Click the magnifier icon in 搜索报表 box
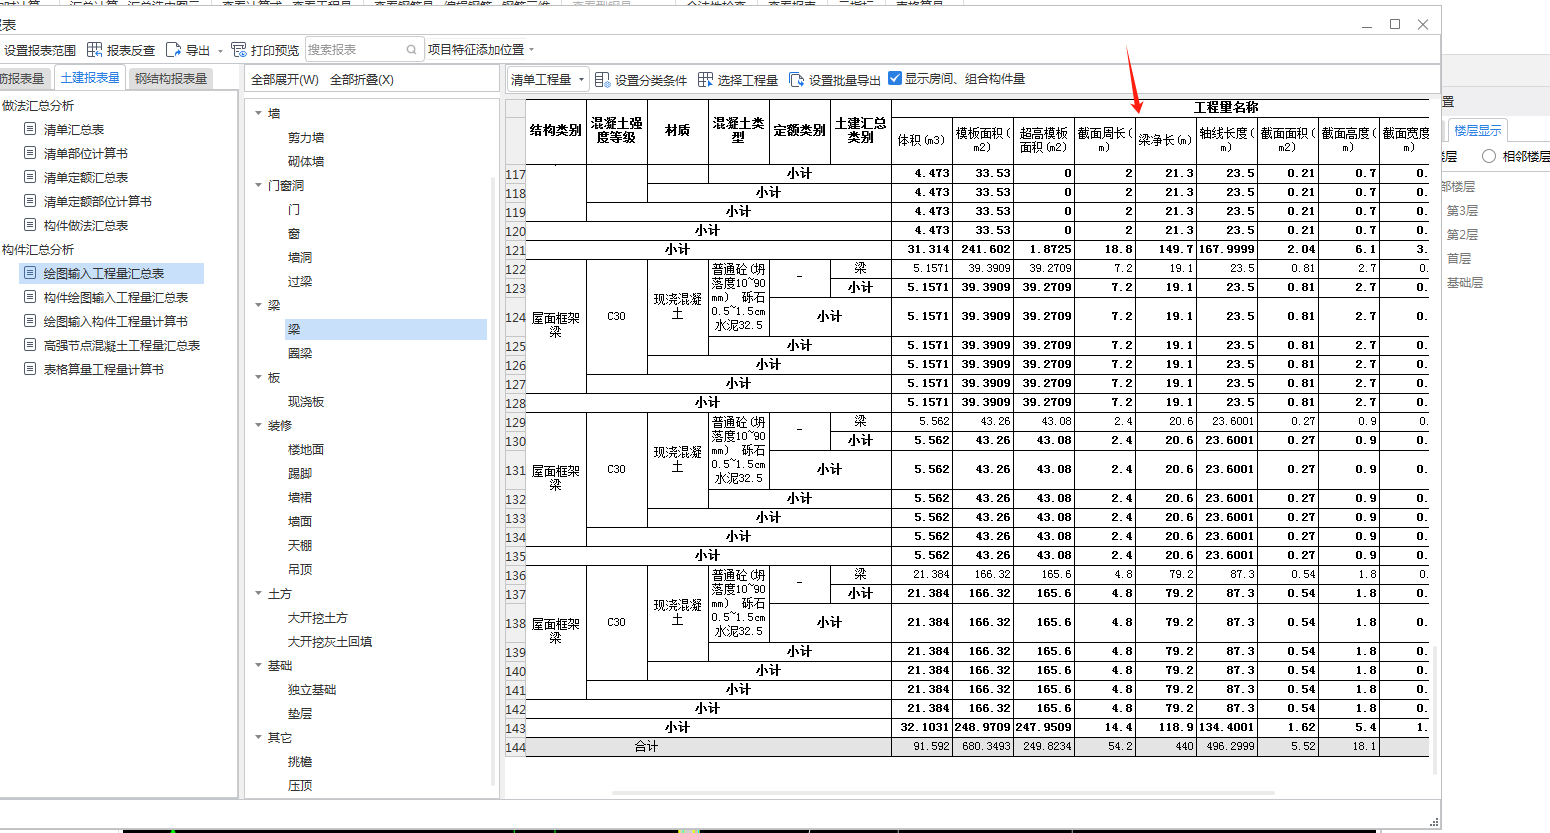The width and height of the screenshot is (1550, 833). pos(412,49)
